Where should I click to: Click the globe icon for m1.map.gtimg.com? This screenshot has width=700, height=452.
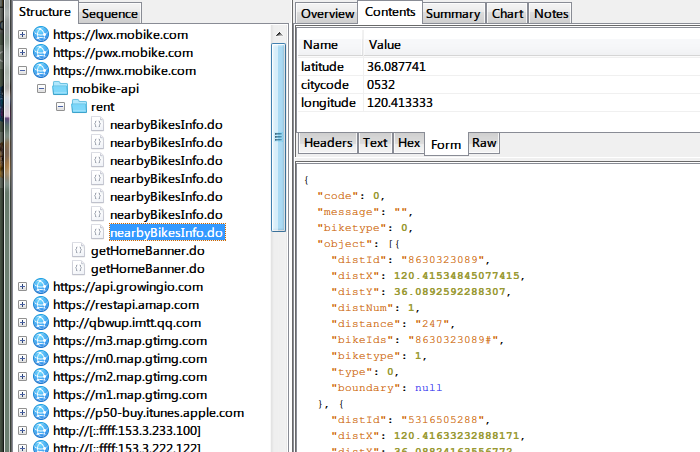tap(41, 395)
